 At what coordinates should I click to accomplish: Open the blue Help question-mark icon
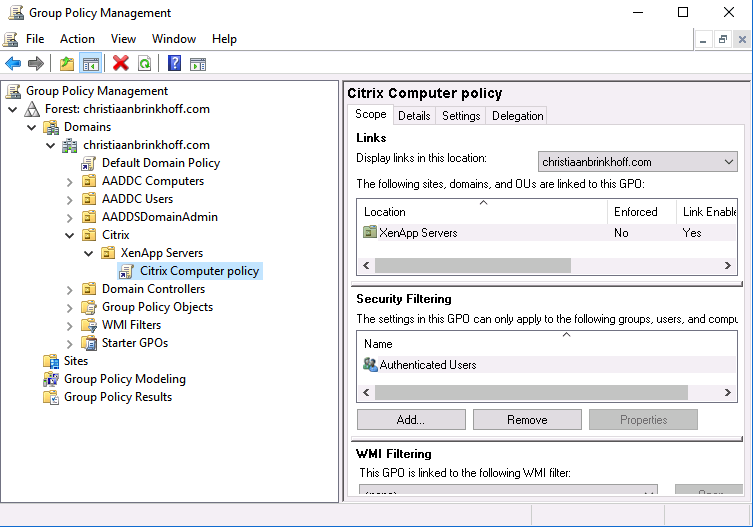tap(174, 63)
